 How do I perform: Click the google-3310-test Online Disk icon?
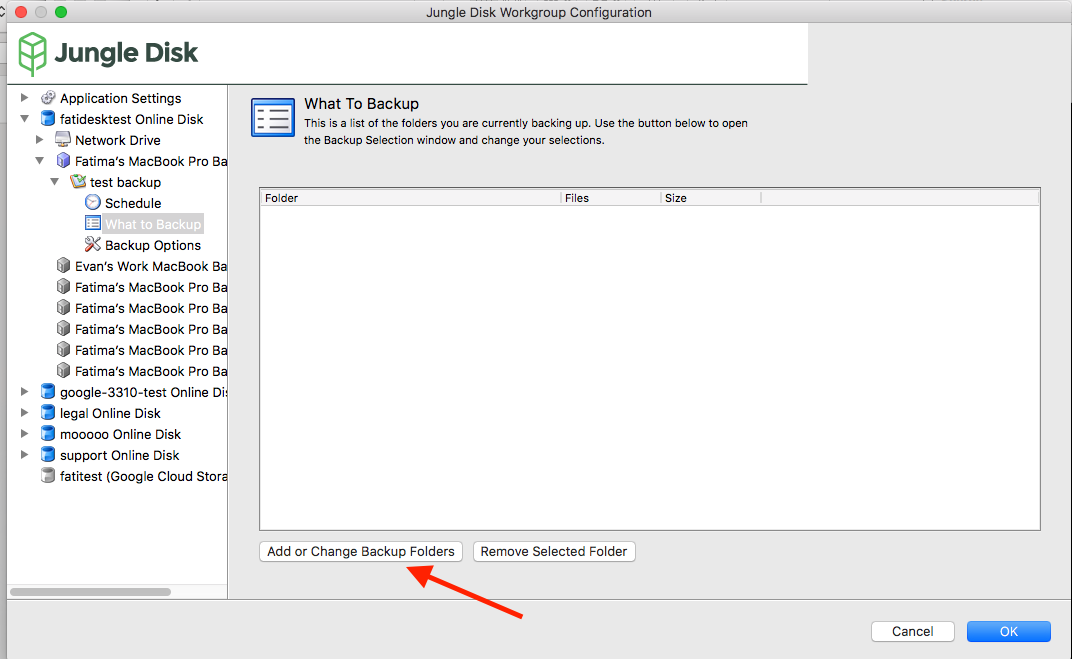point(48,392)
